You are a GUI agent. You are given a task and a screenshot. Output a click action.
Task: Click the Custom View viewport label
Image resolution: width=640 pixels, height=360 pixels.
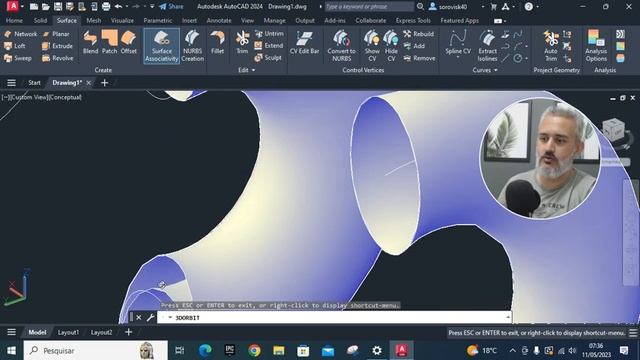coord(29,97)
